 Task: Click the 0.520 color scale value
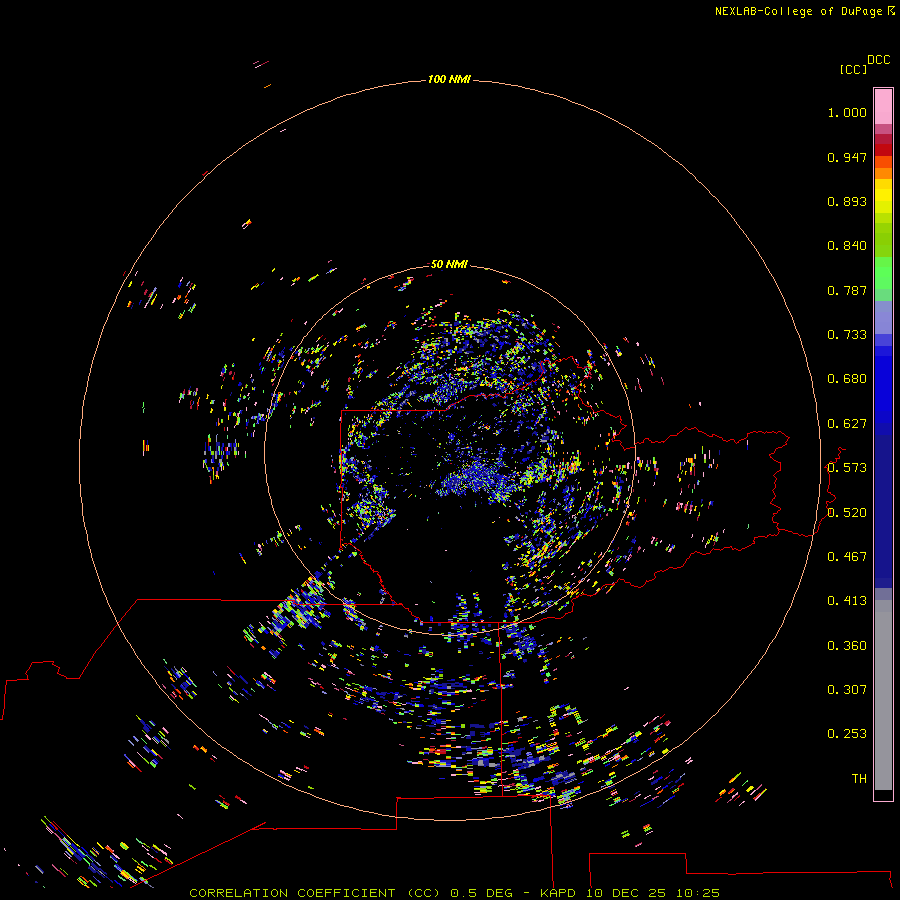847,513
